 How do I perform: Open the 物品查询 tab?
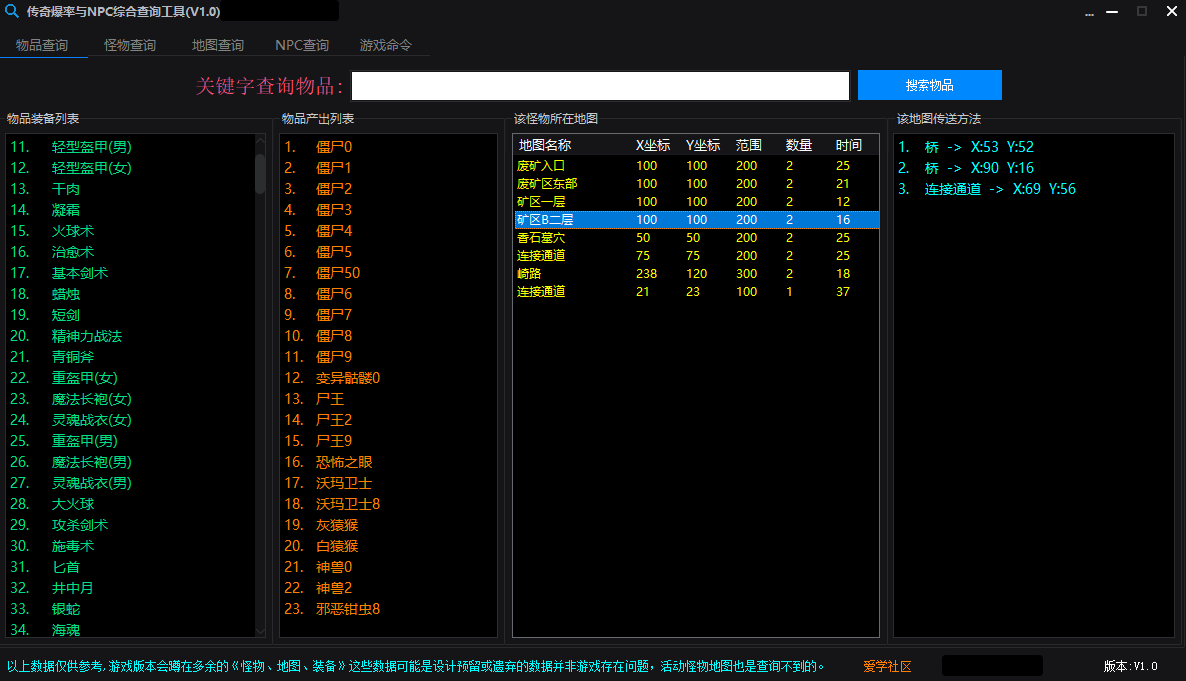coord(42,45)
